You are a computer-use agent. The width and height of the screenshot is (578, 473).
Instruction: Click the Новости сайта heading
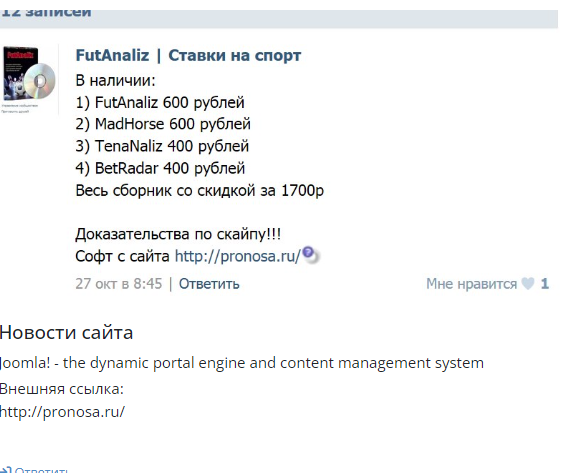tap(66, 332)
